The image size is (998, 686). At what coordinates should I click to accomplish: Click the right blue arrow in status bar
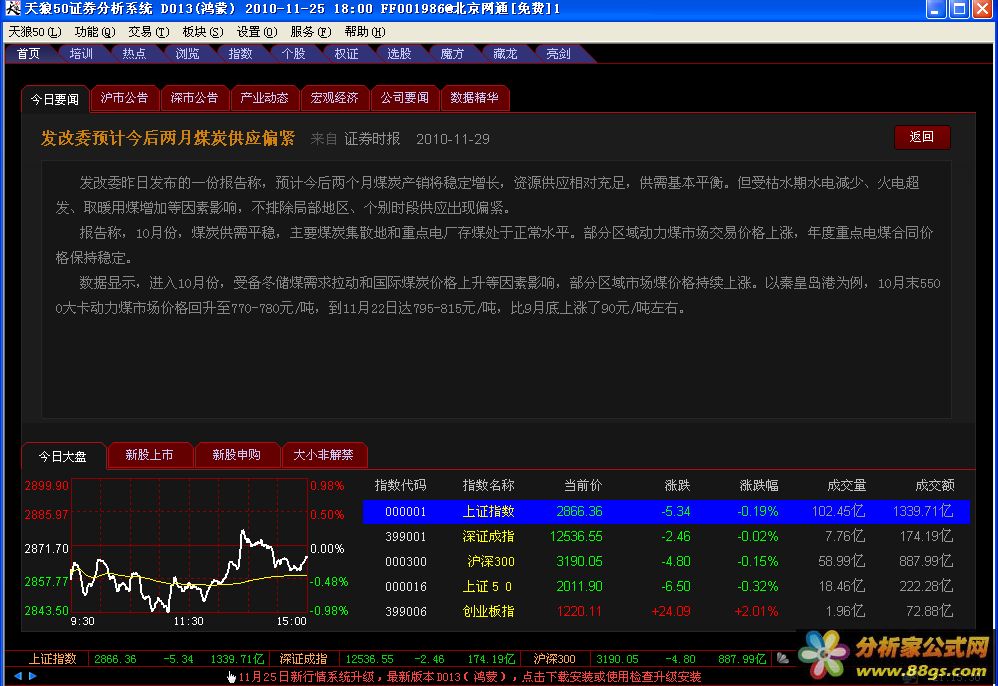point(32,676)
